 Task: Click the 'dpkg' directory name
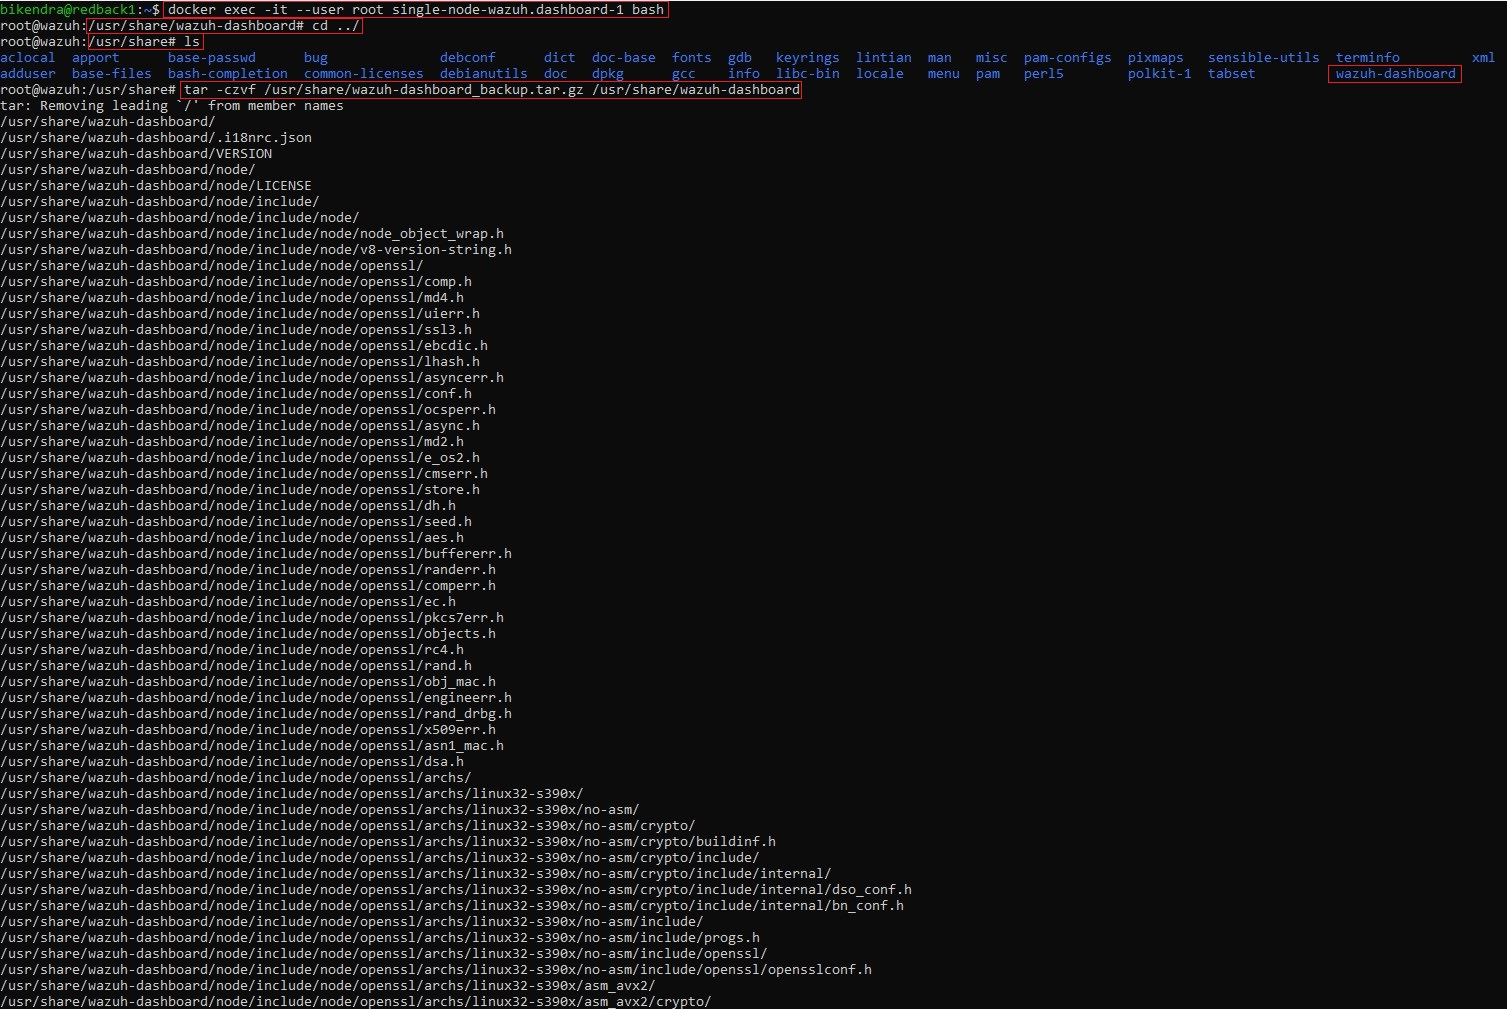[608, 73]
